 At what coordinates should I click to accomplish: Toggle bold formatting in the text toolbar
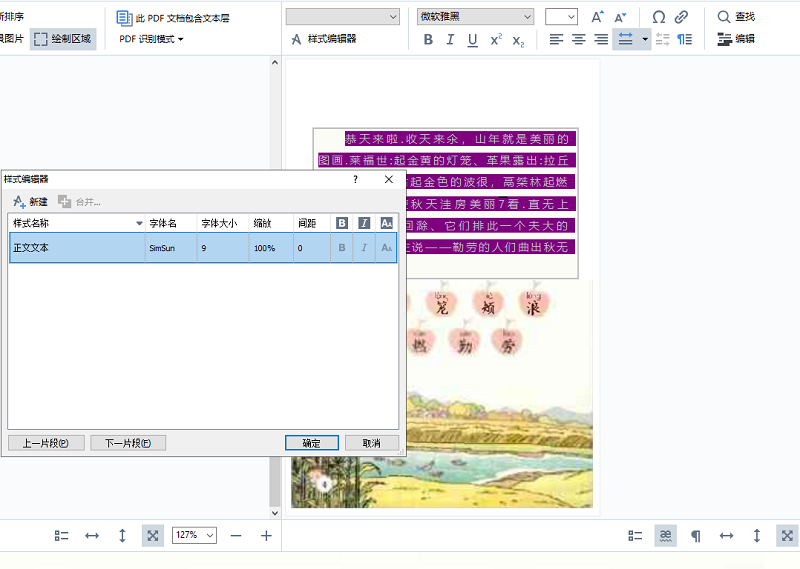[428, 39]
